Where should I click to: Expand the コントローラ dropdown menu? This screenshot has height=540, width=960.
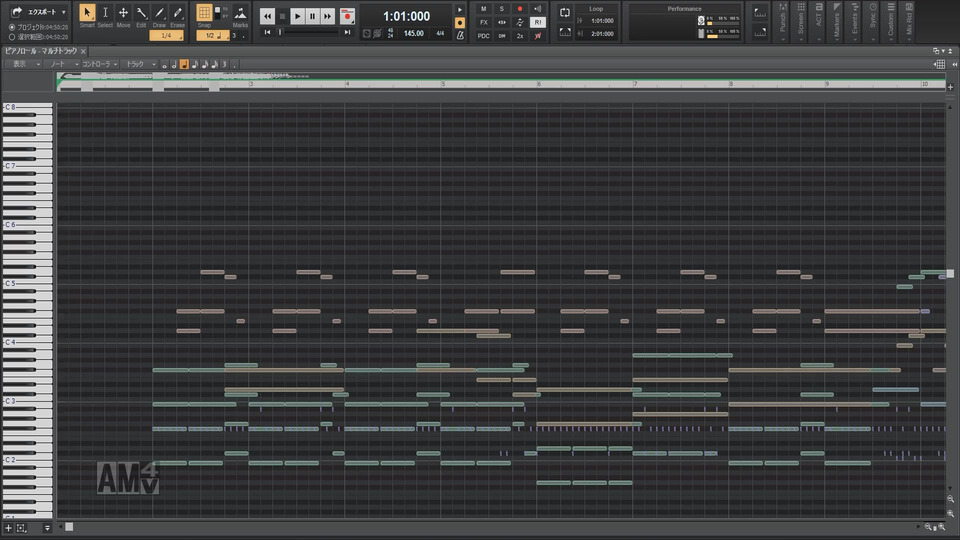[98, 64]
